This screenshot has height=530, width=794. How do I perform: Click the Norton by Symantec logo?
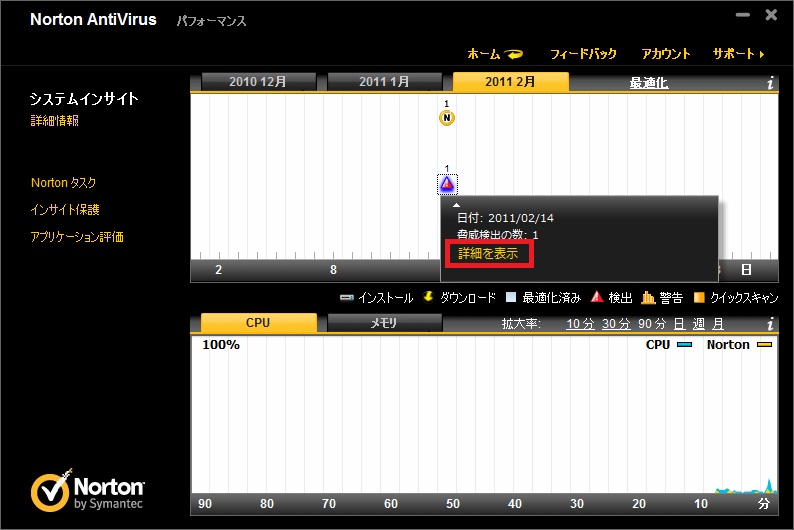(x=88, y=490)
